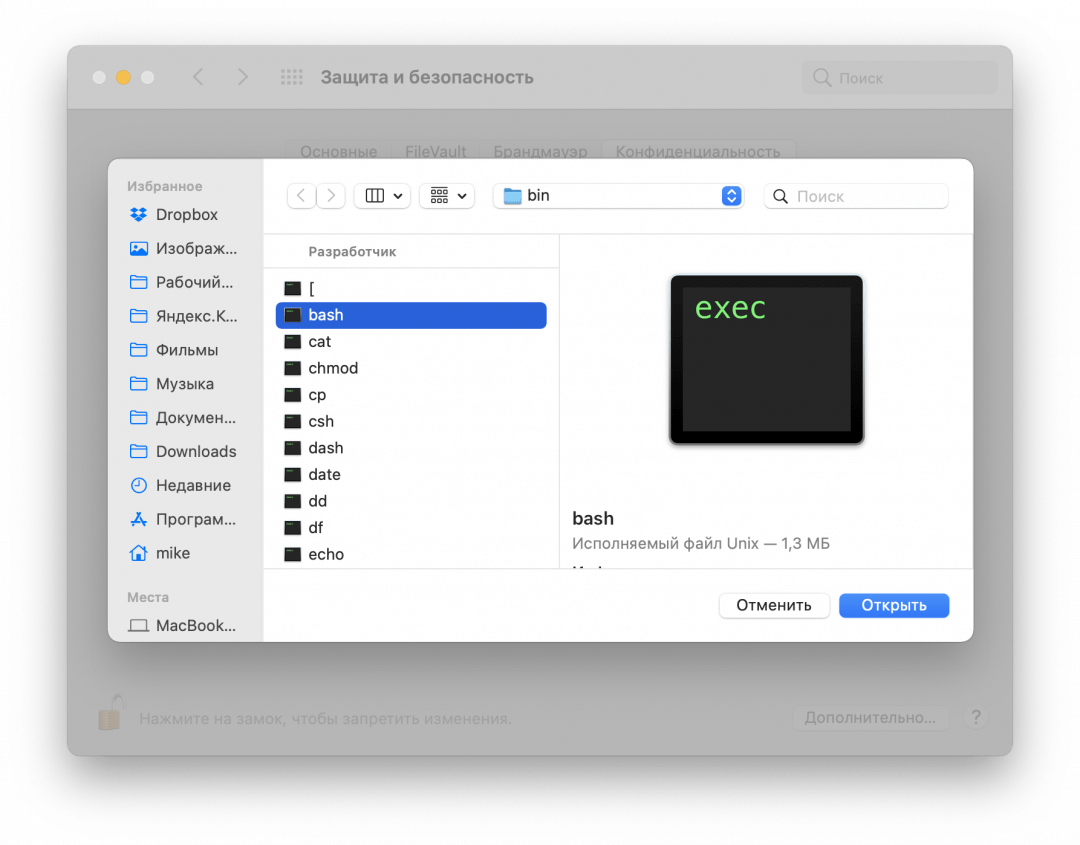
Task: Open the Downloads folder in sidebar
Action: (x=196, y=452)
